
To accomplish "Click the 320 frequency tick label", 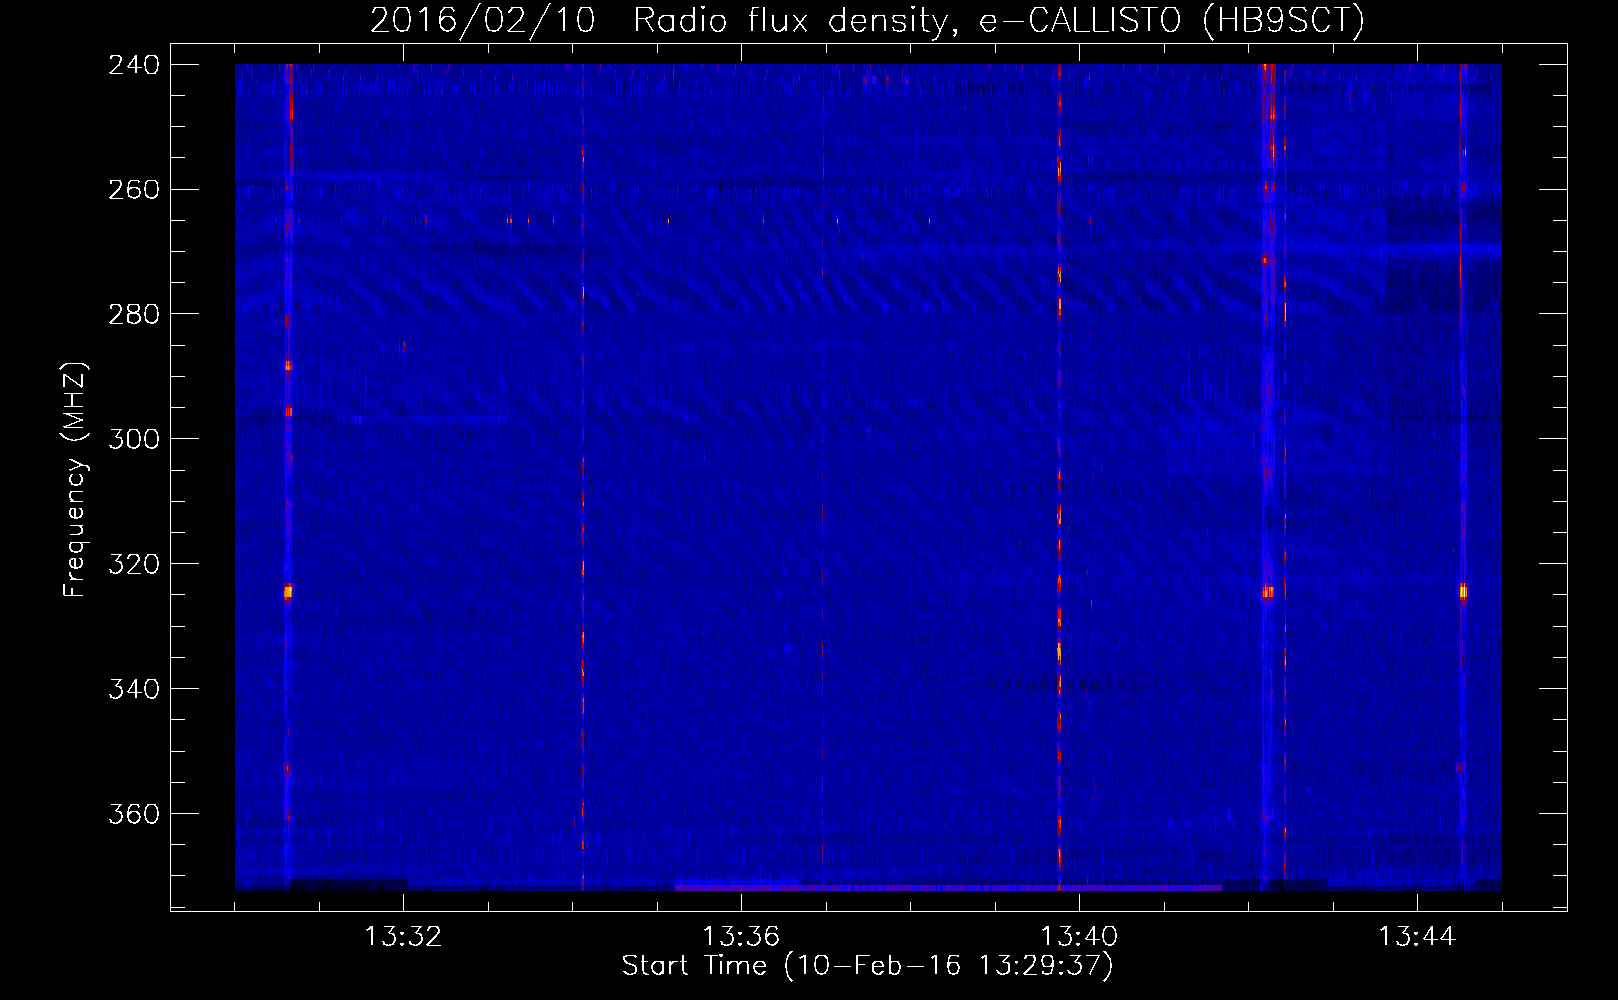I will (x=134, y=564).
